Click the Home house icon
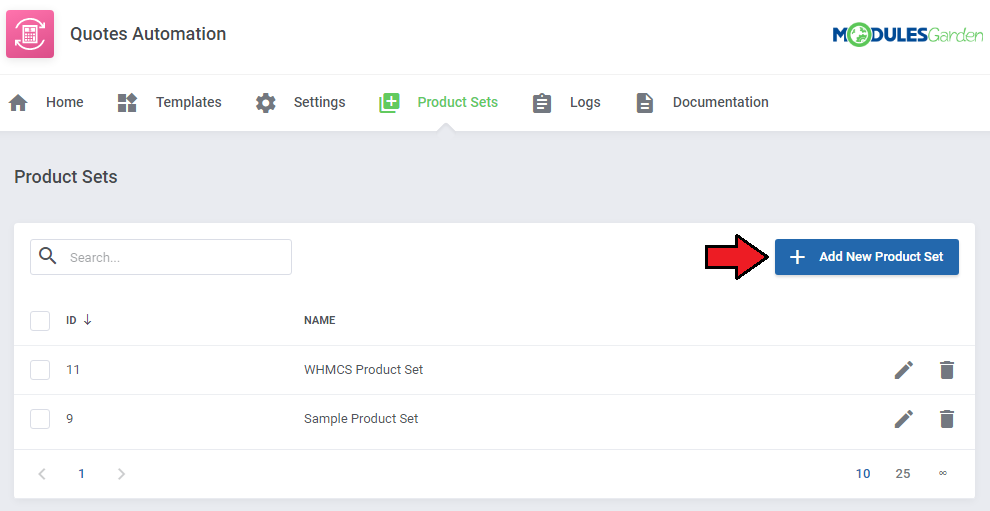Screen dimensions: 990x511 click(x=18, y=102)
